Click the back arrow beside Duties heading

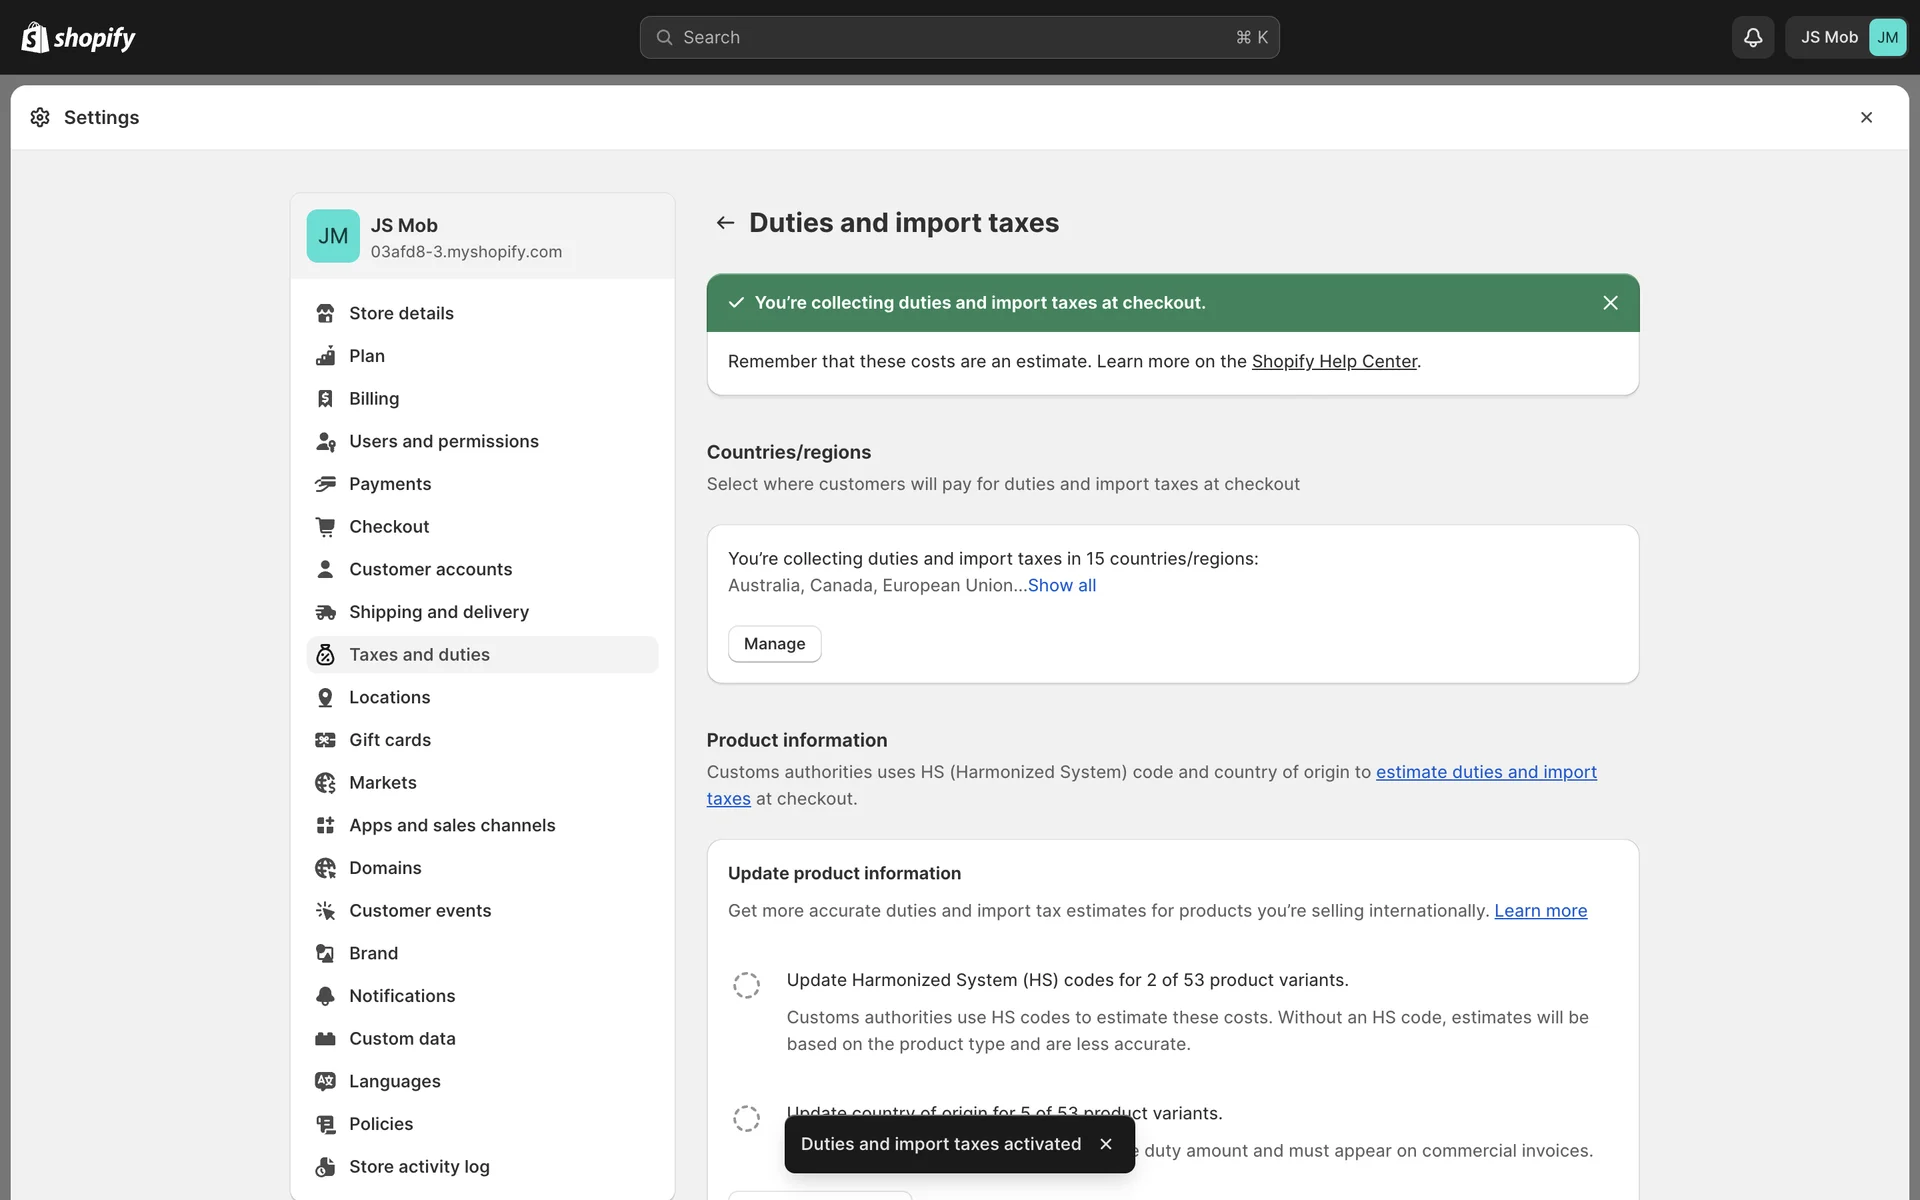click(x=725, y=222)
